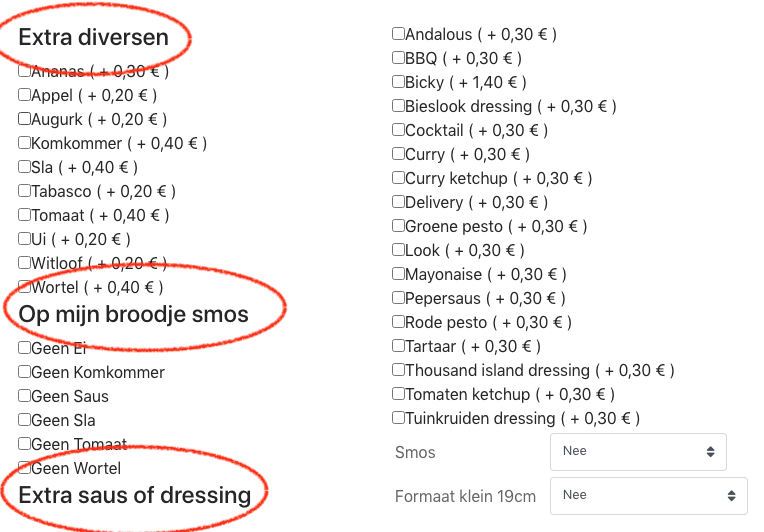Check the Tartaar sauce option
The width and height of the screenshot is (764, 532).
click(399, 346)
